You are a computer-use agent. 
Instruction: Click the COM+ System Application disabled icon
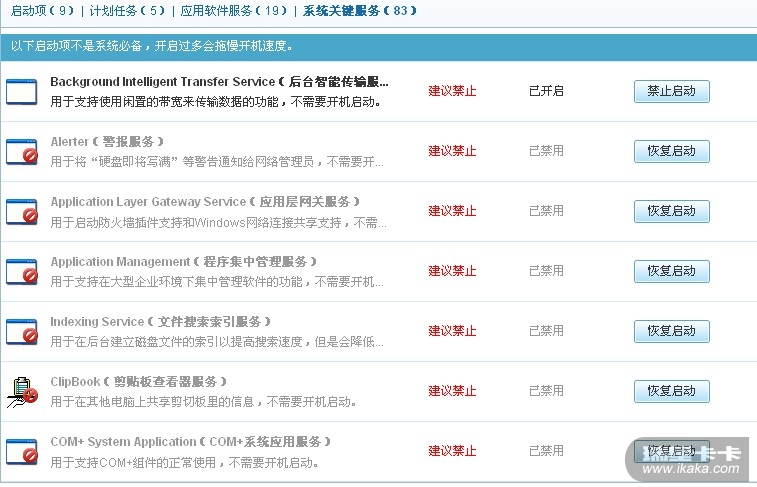click(x=22, y=451)
